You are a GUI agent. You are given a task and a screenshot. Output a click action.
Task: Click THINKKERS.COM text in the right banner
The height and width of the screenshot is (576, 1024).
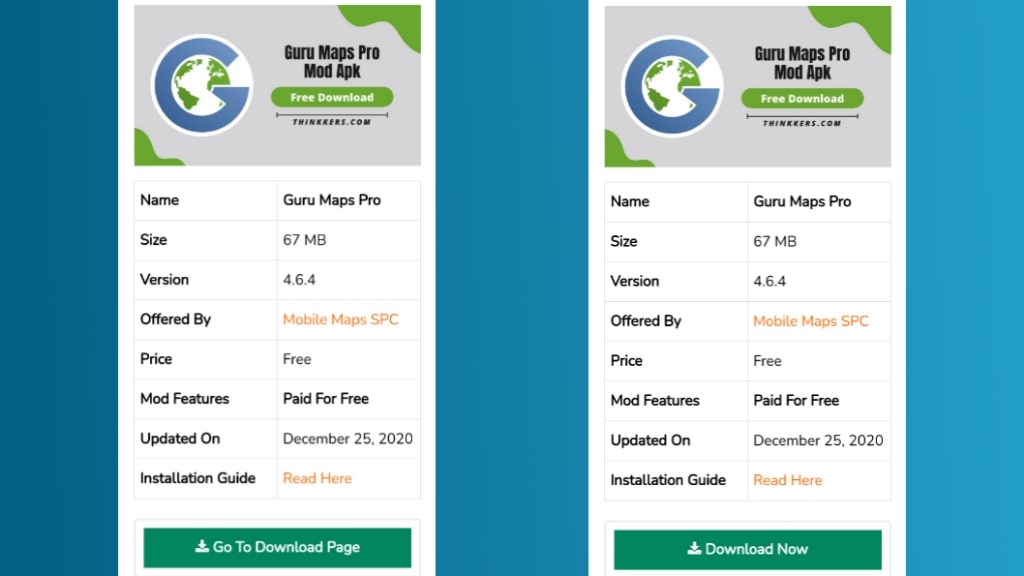click(x=802, y=123)
